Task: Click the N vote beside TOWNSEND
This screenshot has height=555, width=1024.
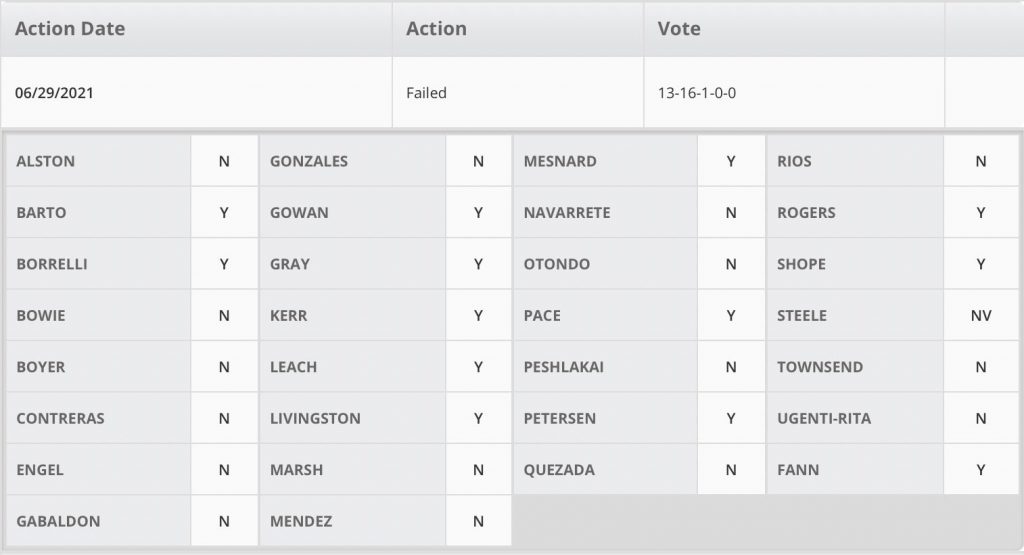Action: [x=980, y=367]
